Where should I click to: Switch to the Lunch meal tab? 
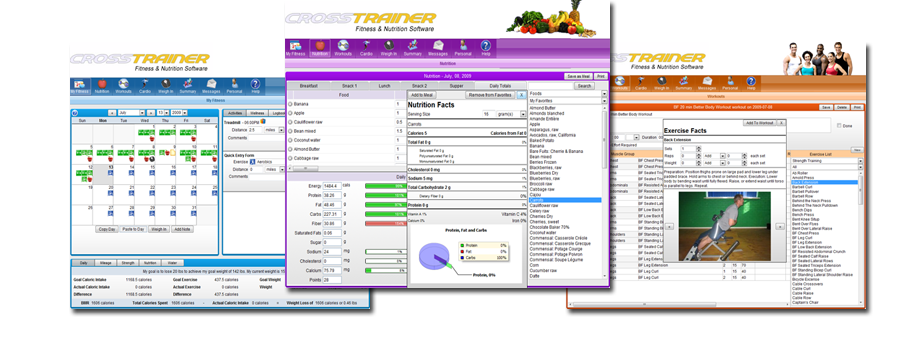pos(384,86)
